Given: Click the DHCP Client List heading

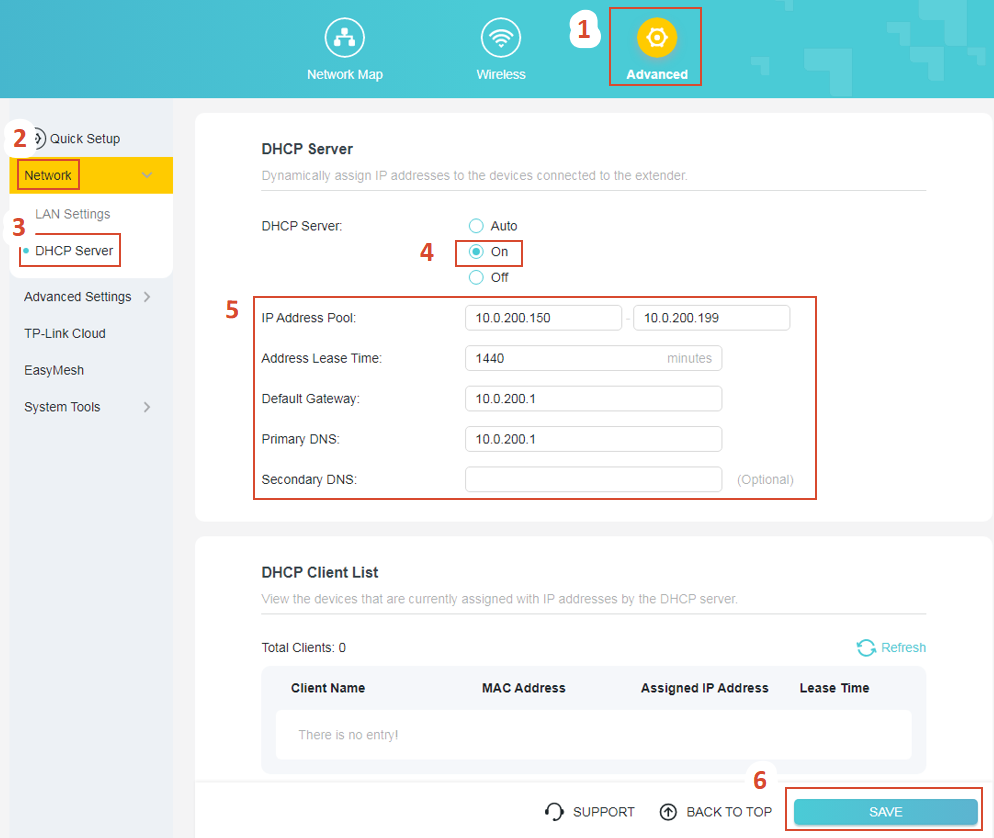Looking at the screenshot, I should click(320, 572).
